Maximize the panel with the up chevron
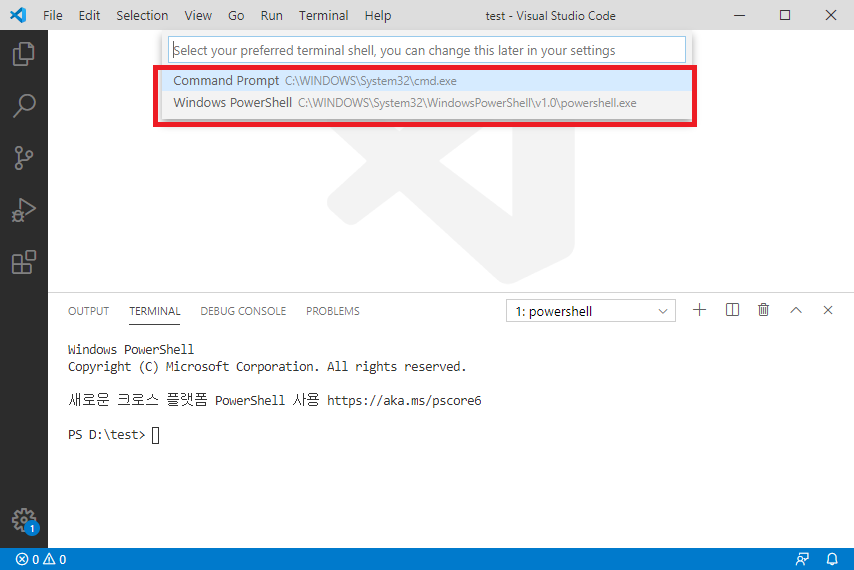The height and width of the screenshot is (570, 854). click(796, 310)
